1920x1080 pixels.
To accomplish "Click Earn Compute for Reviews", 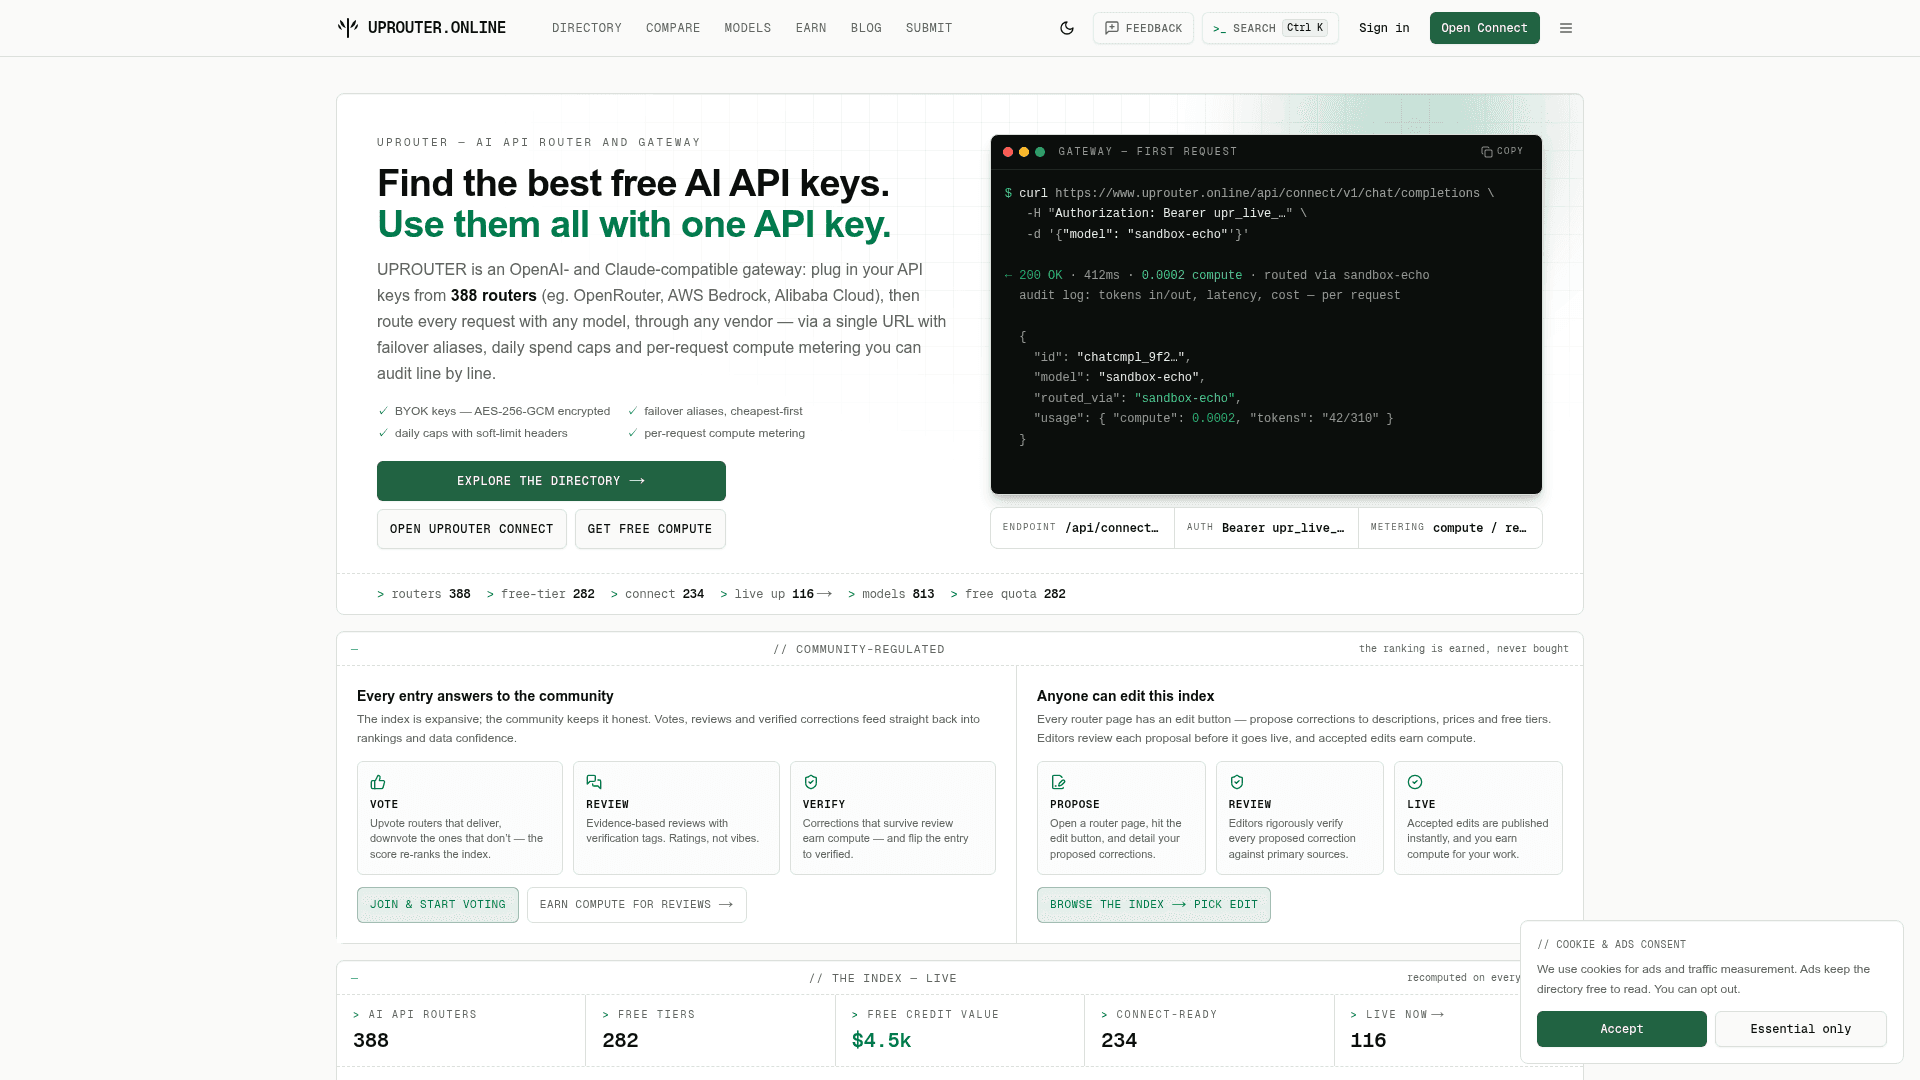I will (x=637, y=905).
